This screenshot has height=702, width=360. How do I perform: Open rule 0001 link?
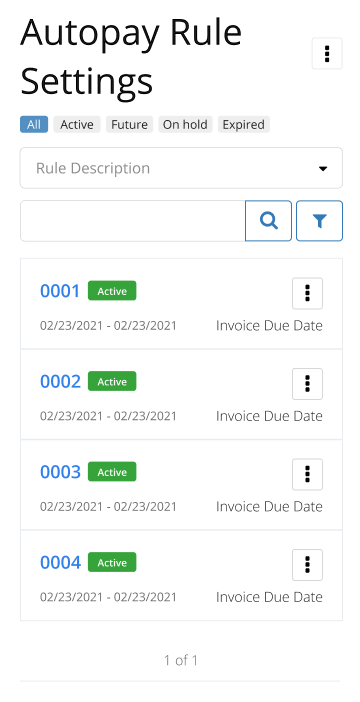(x=60, y=291)
